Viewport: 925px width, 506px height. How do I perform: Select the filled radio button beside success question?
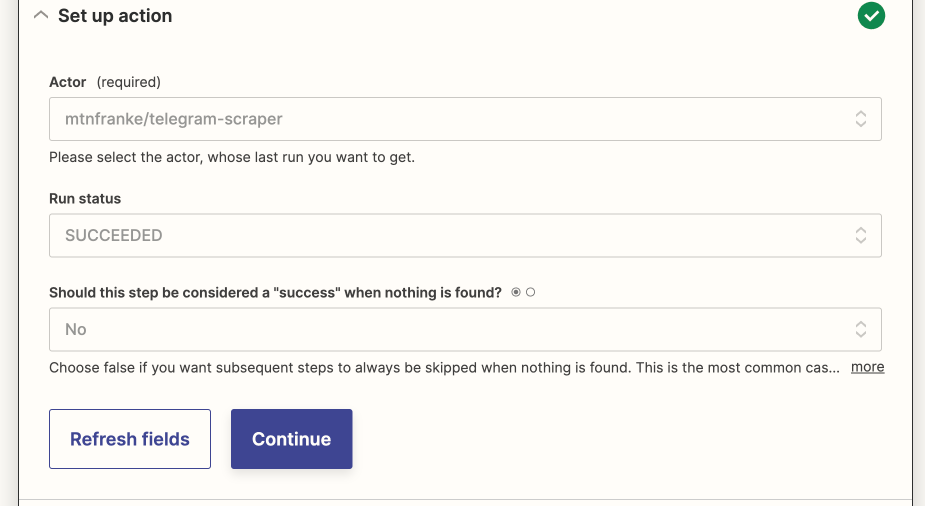pos(516,292)
